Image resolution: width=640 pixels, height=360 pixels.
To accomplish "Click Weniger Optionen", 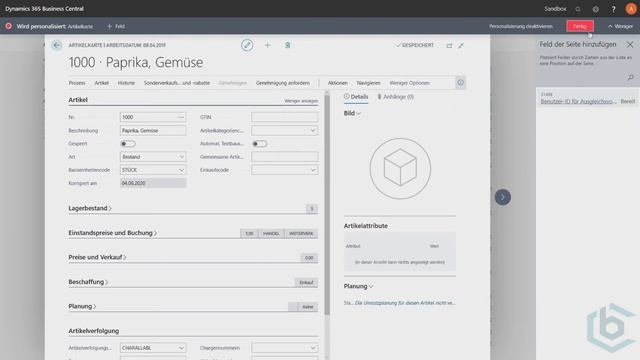I will coord(409,83).
